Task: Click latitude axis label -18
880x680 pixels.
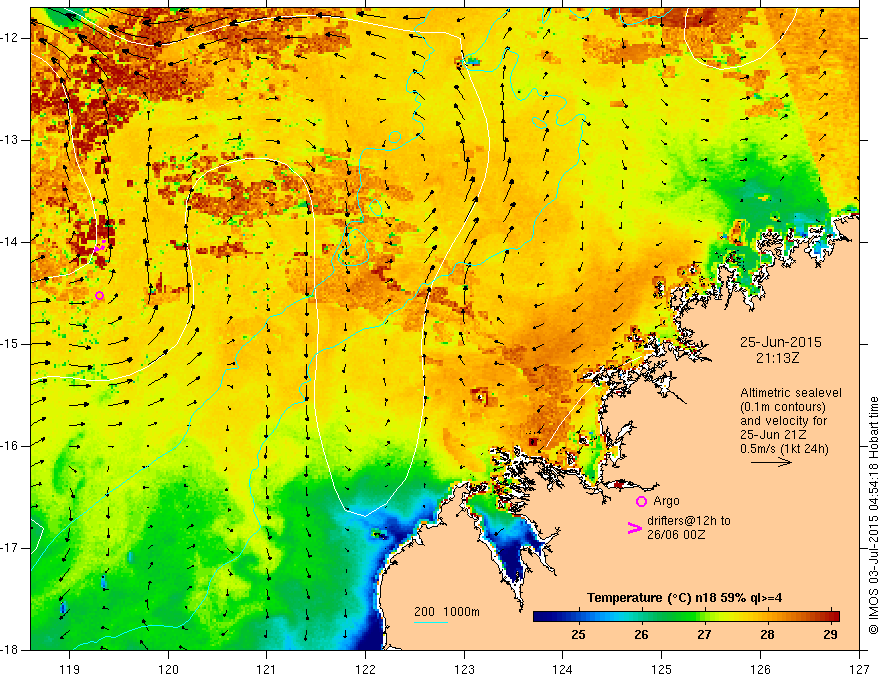Action: 11,650
